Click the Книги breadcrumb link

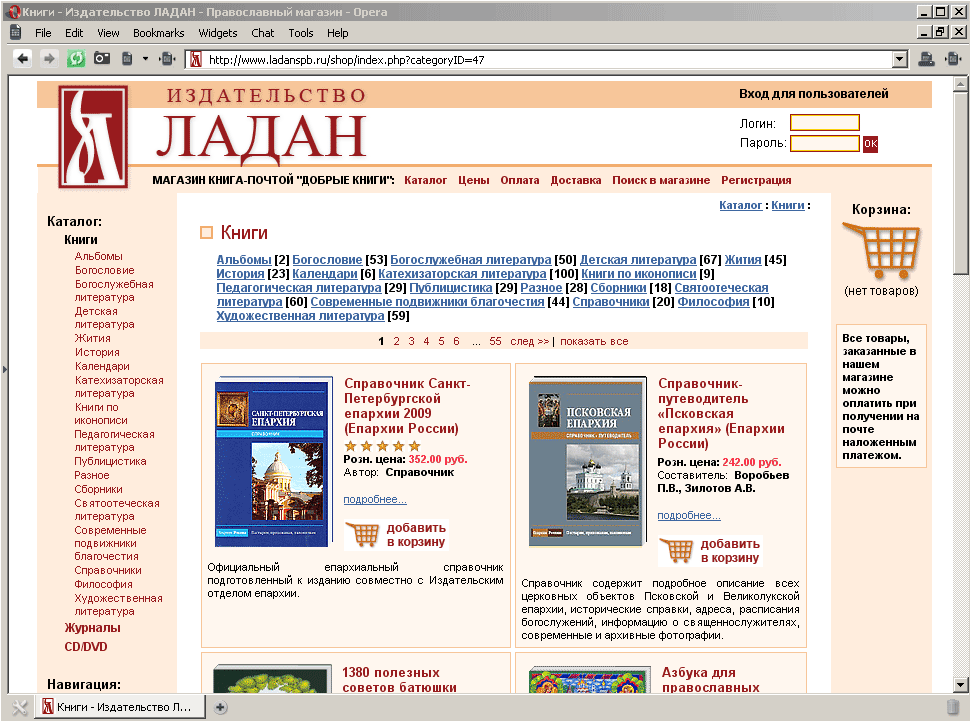pyautogui.click(x=788, y=205)
